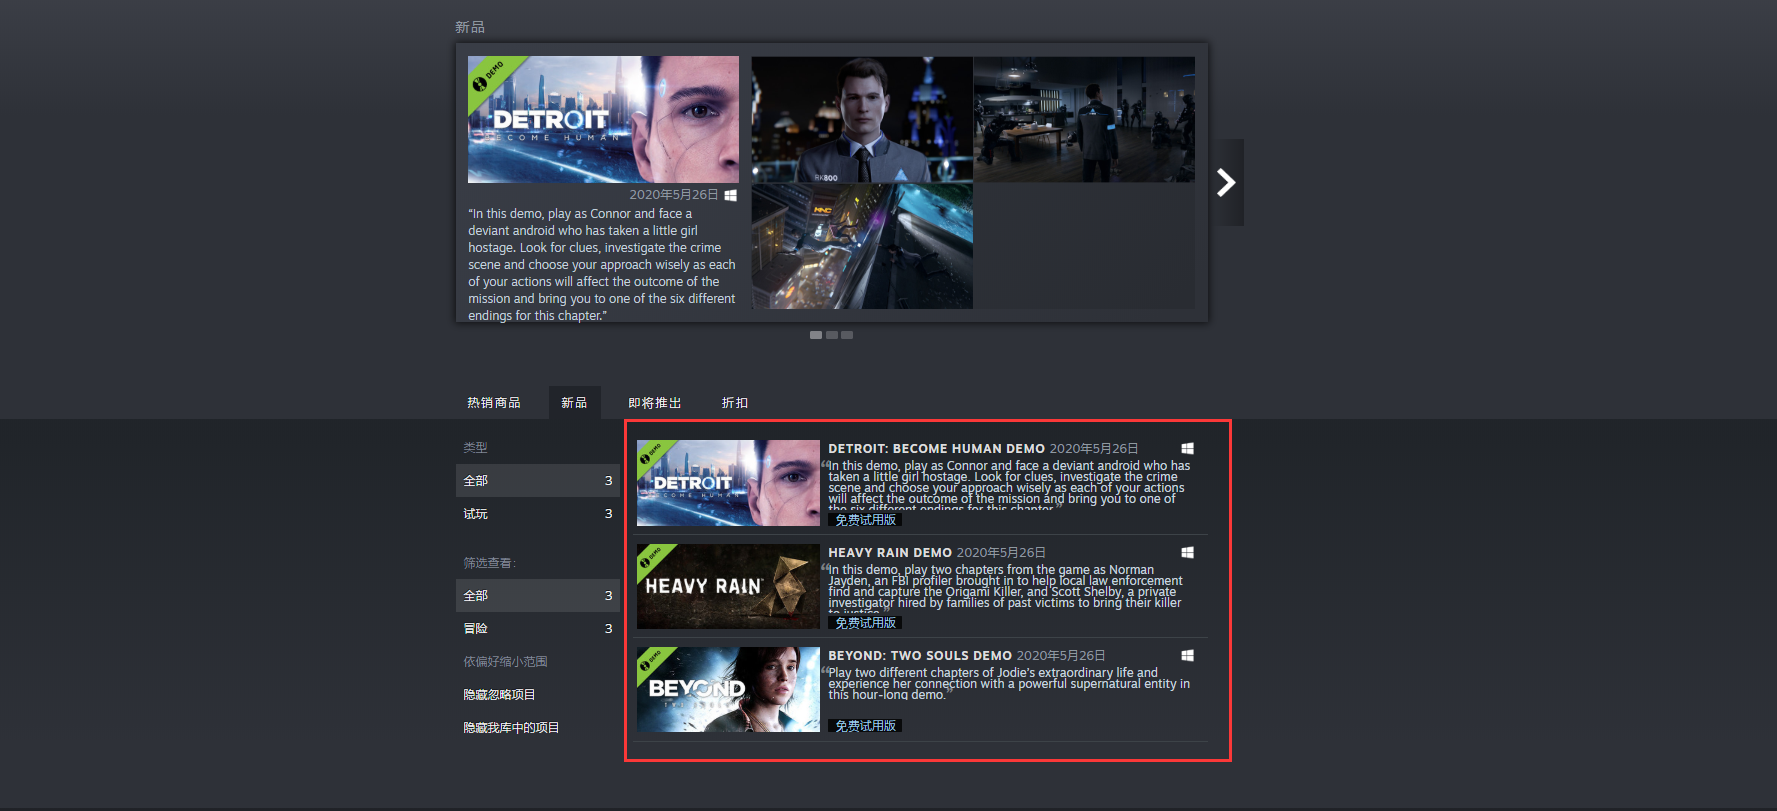This screenshot has width=1777, height=811.
Task: Click 免费试用版 button for Detroit demo
Action: click(x=865, y=519)
